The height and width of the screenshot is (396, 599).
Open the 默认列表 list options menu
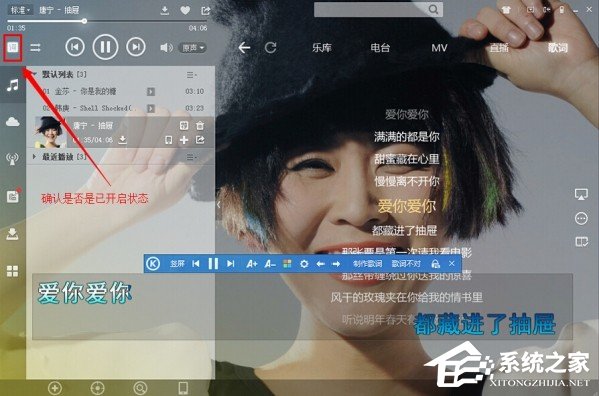pos(192,75)
